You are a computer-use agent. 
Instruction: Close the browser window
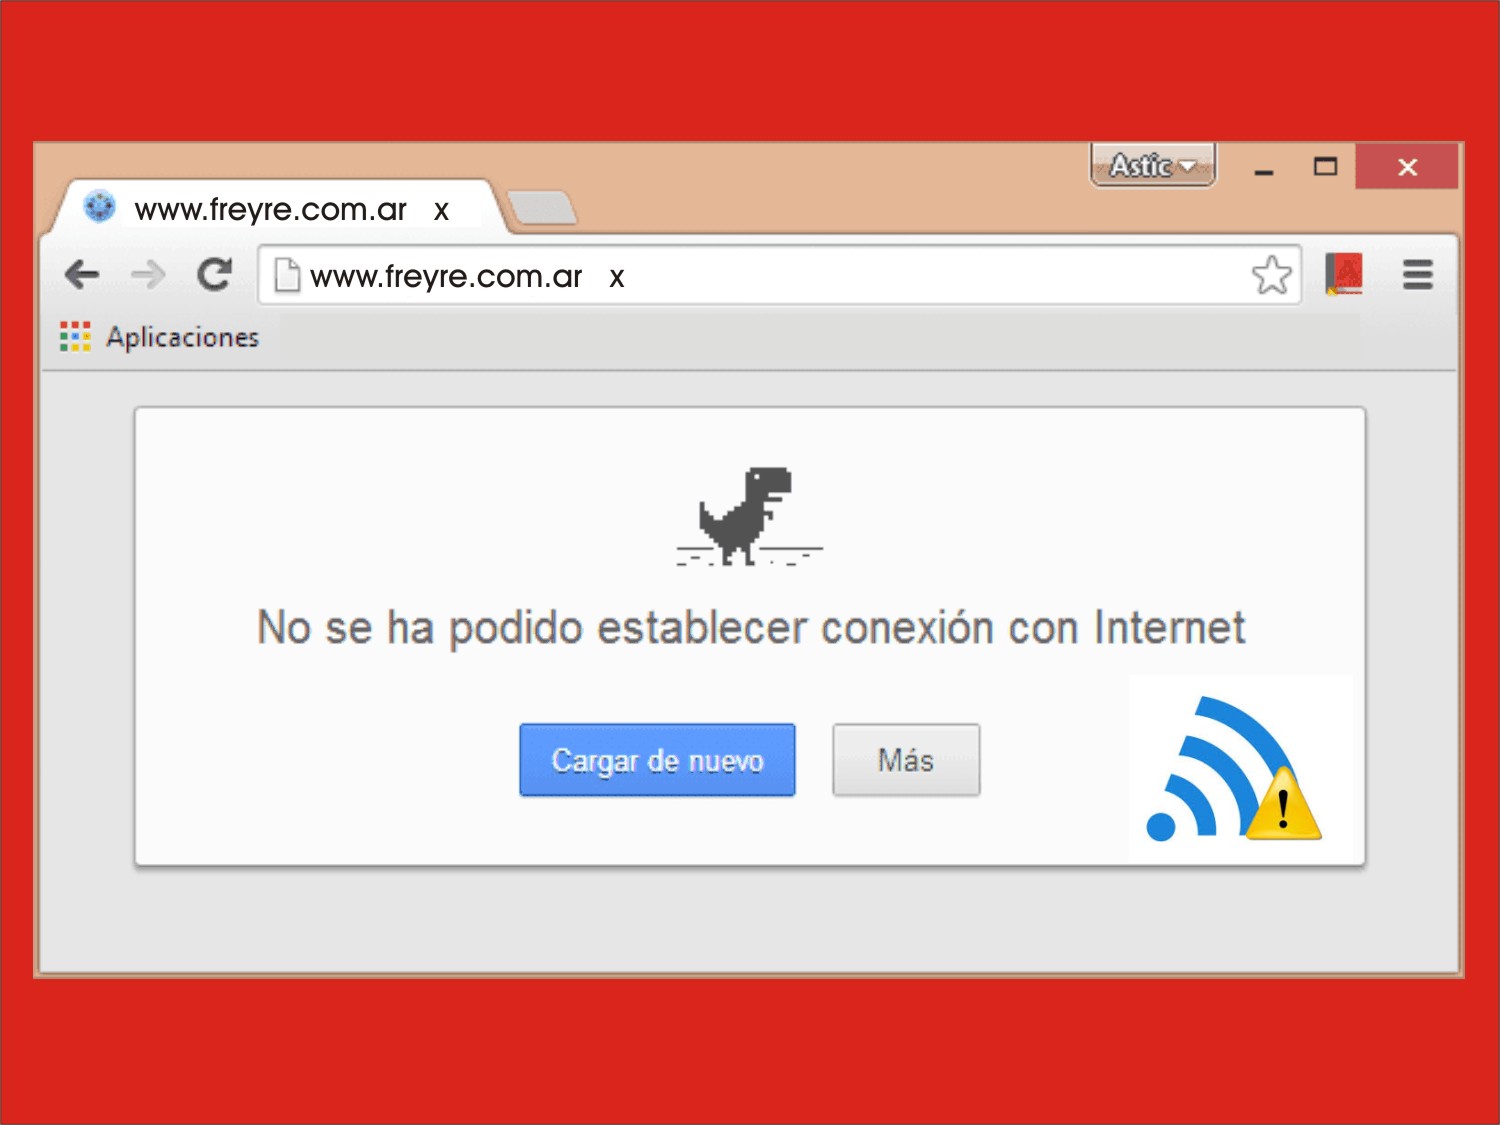tap(1407, 167)
